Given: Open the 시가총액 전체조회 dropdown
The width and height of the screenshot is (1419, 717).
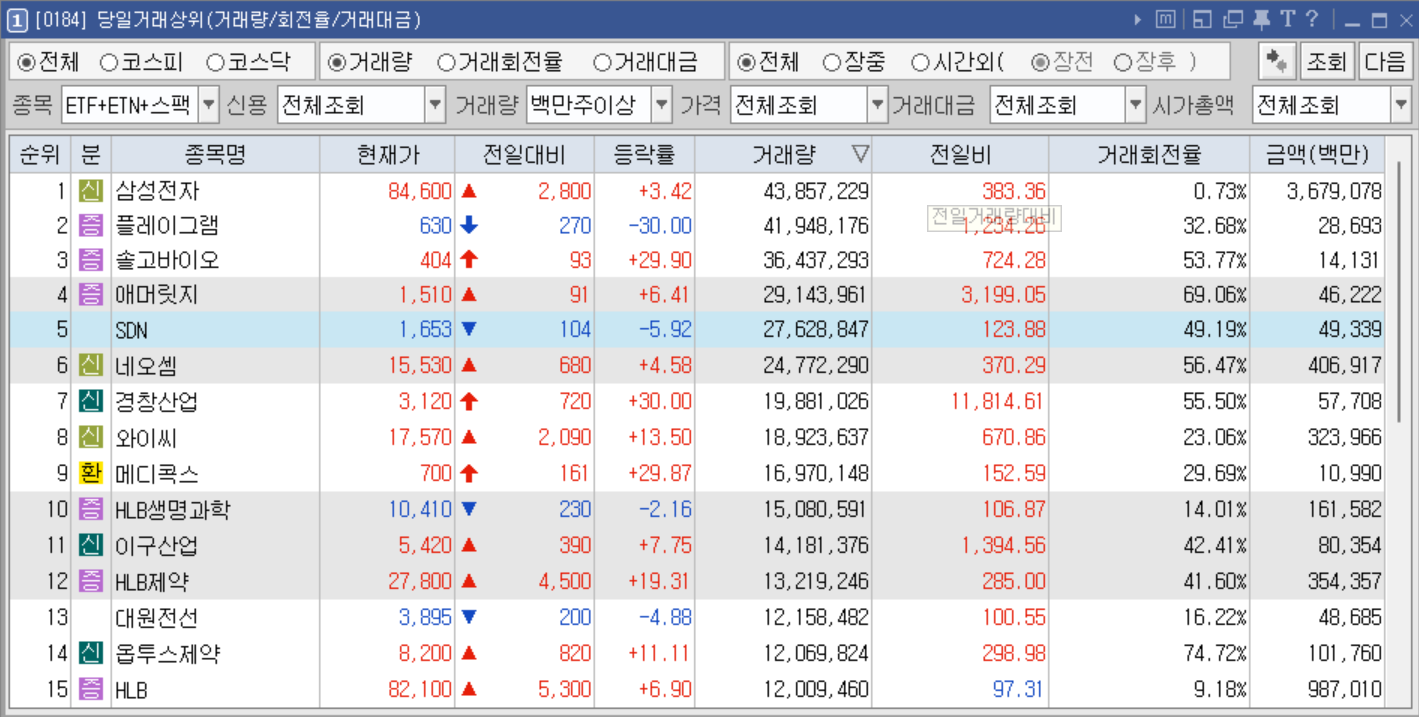Looking at the screenshot, I should [x=1400, y=104].
